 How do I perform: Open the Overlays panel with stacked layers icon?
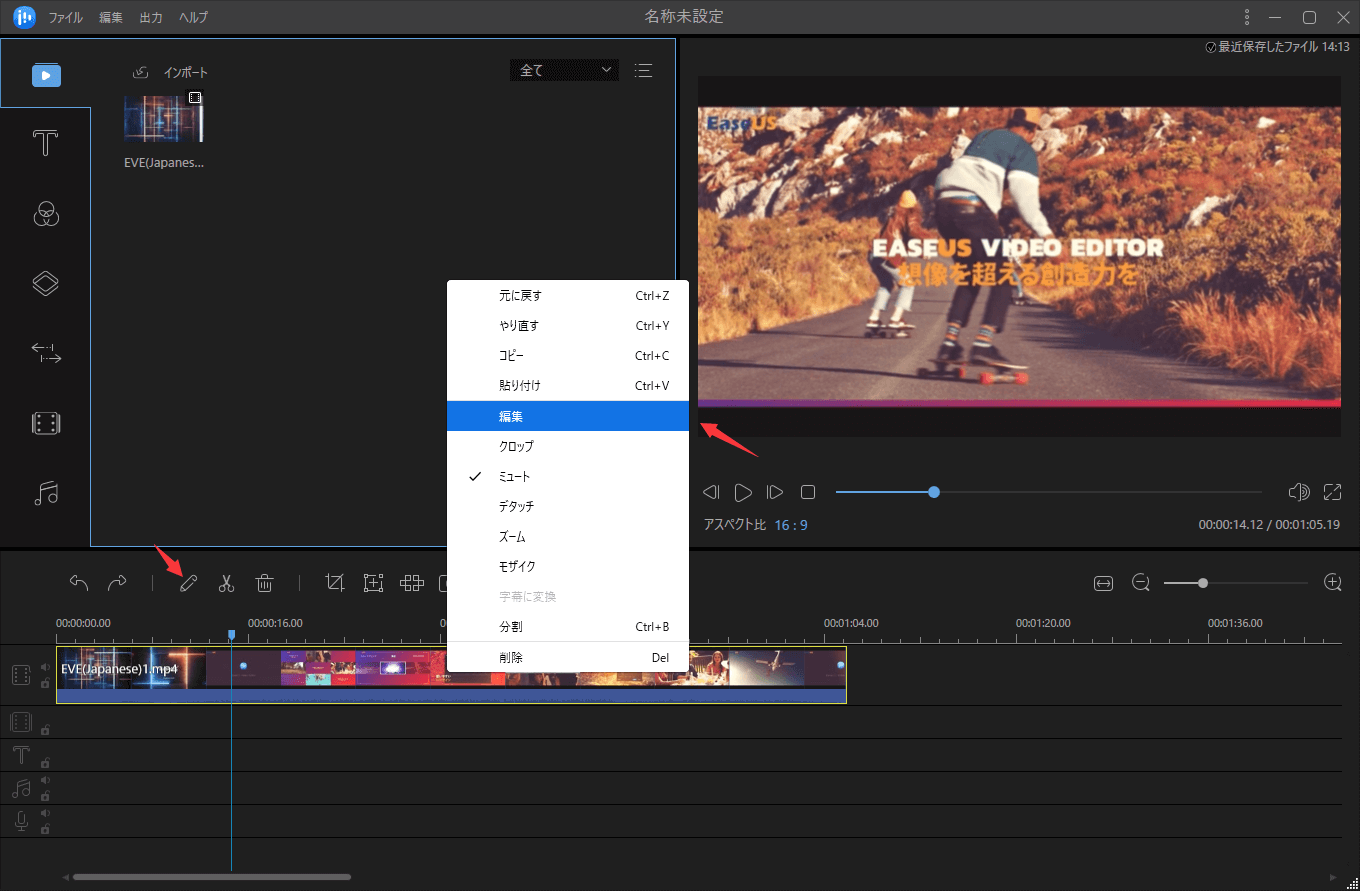coord(46,283)
